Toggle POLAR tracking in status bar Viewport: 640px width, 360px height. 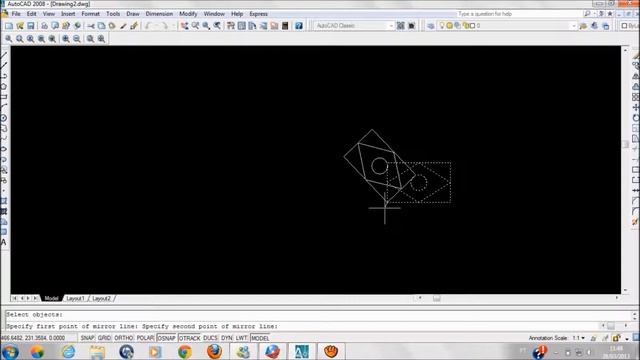(145, 338)
